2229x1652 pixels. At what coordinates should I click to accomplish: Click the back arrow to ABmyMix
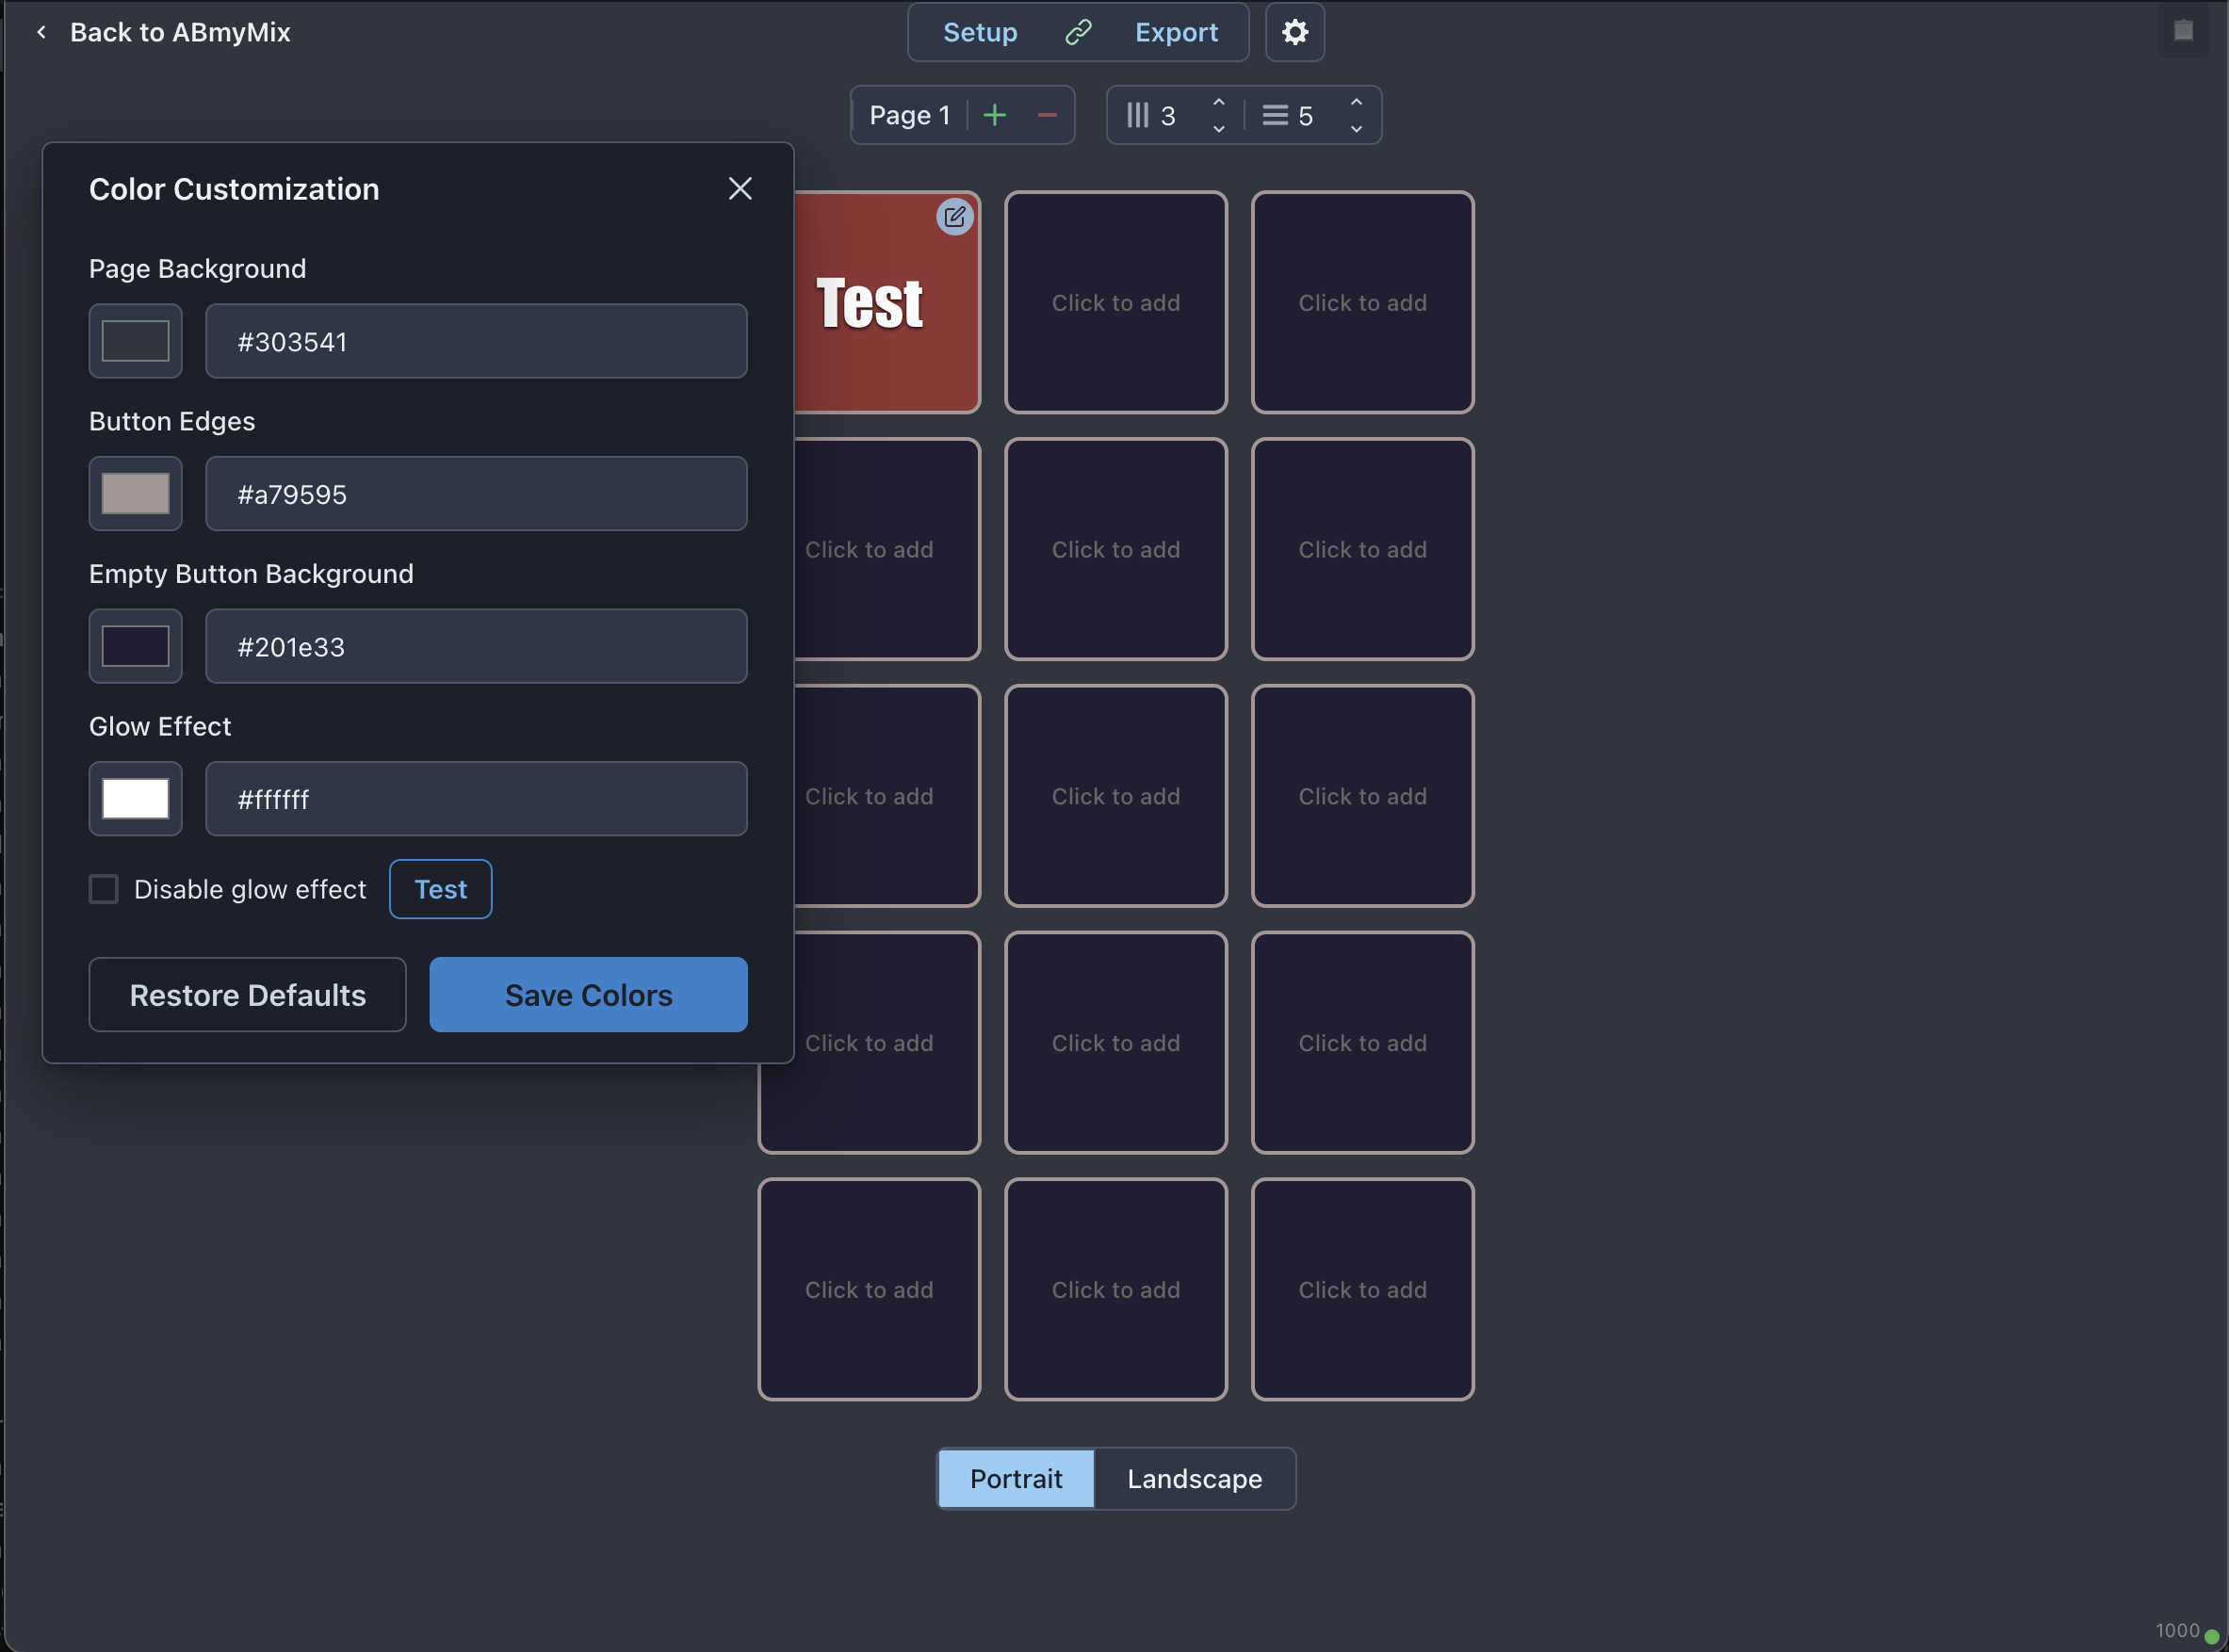41,32
